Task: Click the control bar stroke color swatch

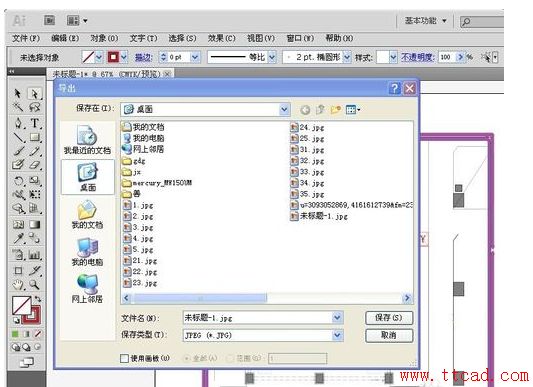Action: 113,57
